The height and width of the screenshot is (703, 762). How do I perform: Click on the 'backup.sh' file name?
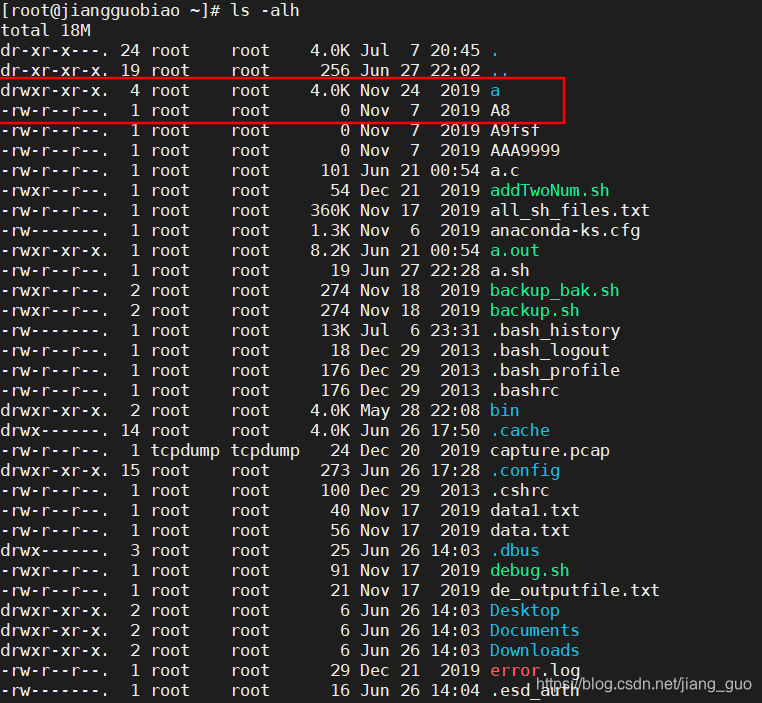(535, 310)
